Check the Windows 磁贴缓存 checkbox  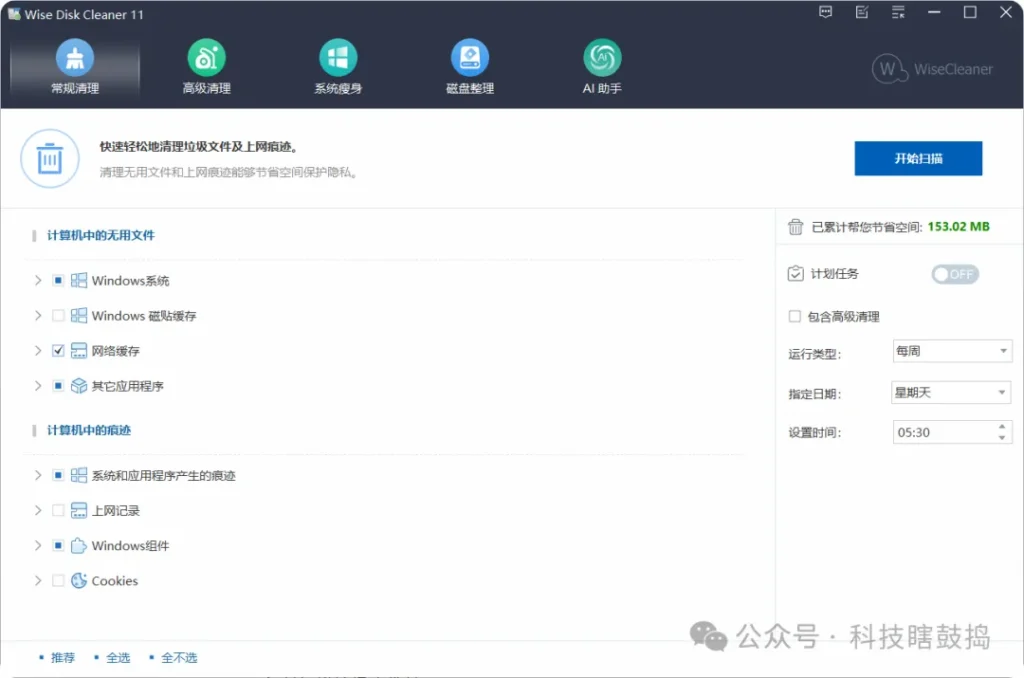pos(58,315)
